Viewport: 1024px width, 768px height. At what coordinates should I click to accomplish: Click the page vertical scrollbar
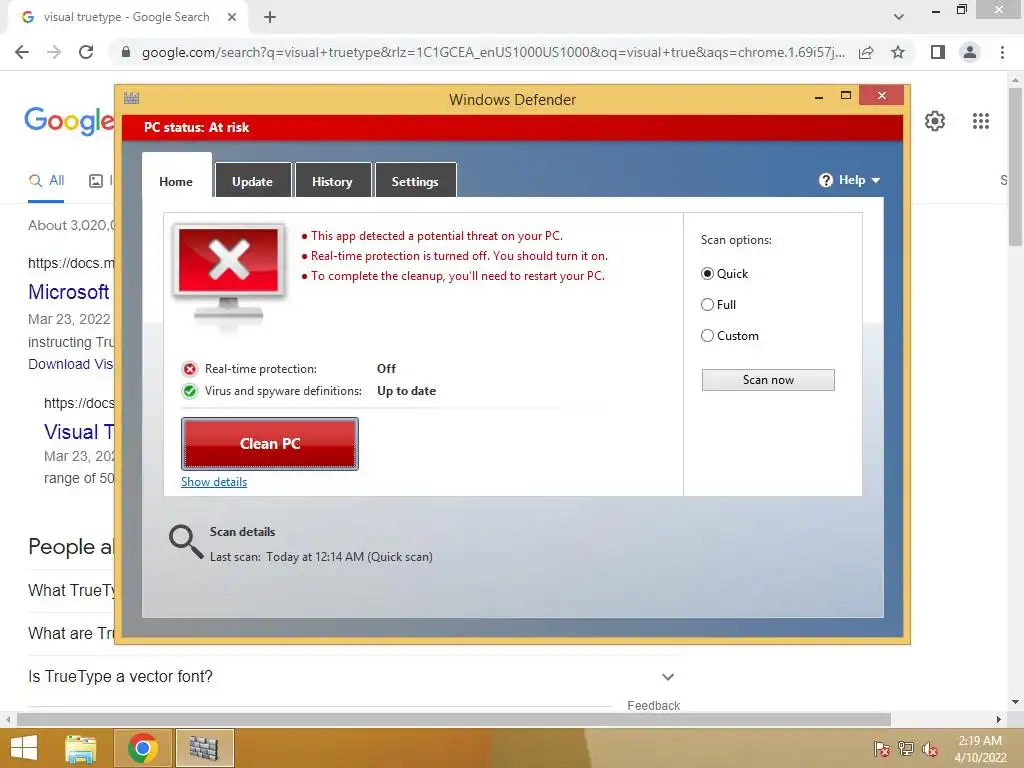tap(1016, 167)
